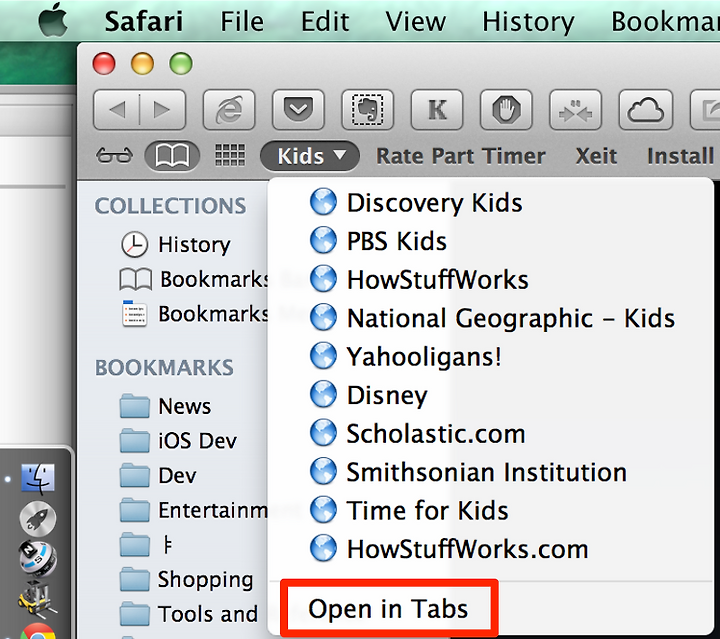The height and width of the screenshot is (639, 720).
Task: Click the Evernote clipper elephant icon
Action: pyautogui.click(x=368, y=110)
